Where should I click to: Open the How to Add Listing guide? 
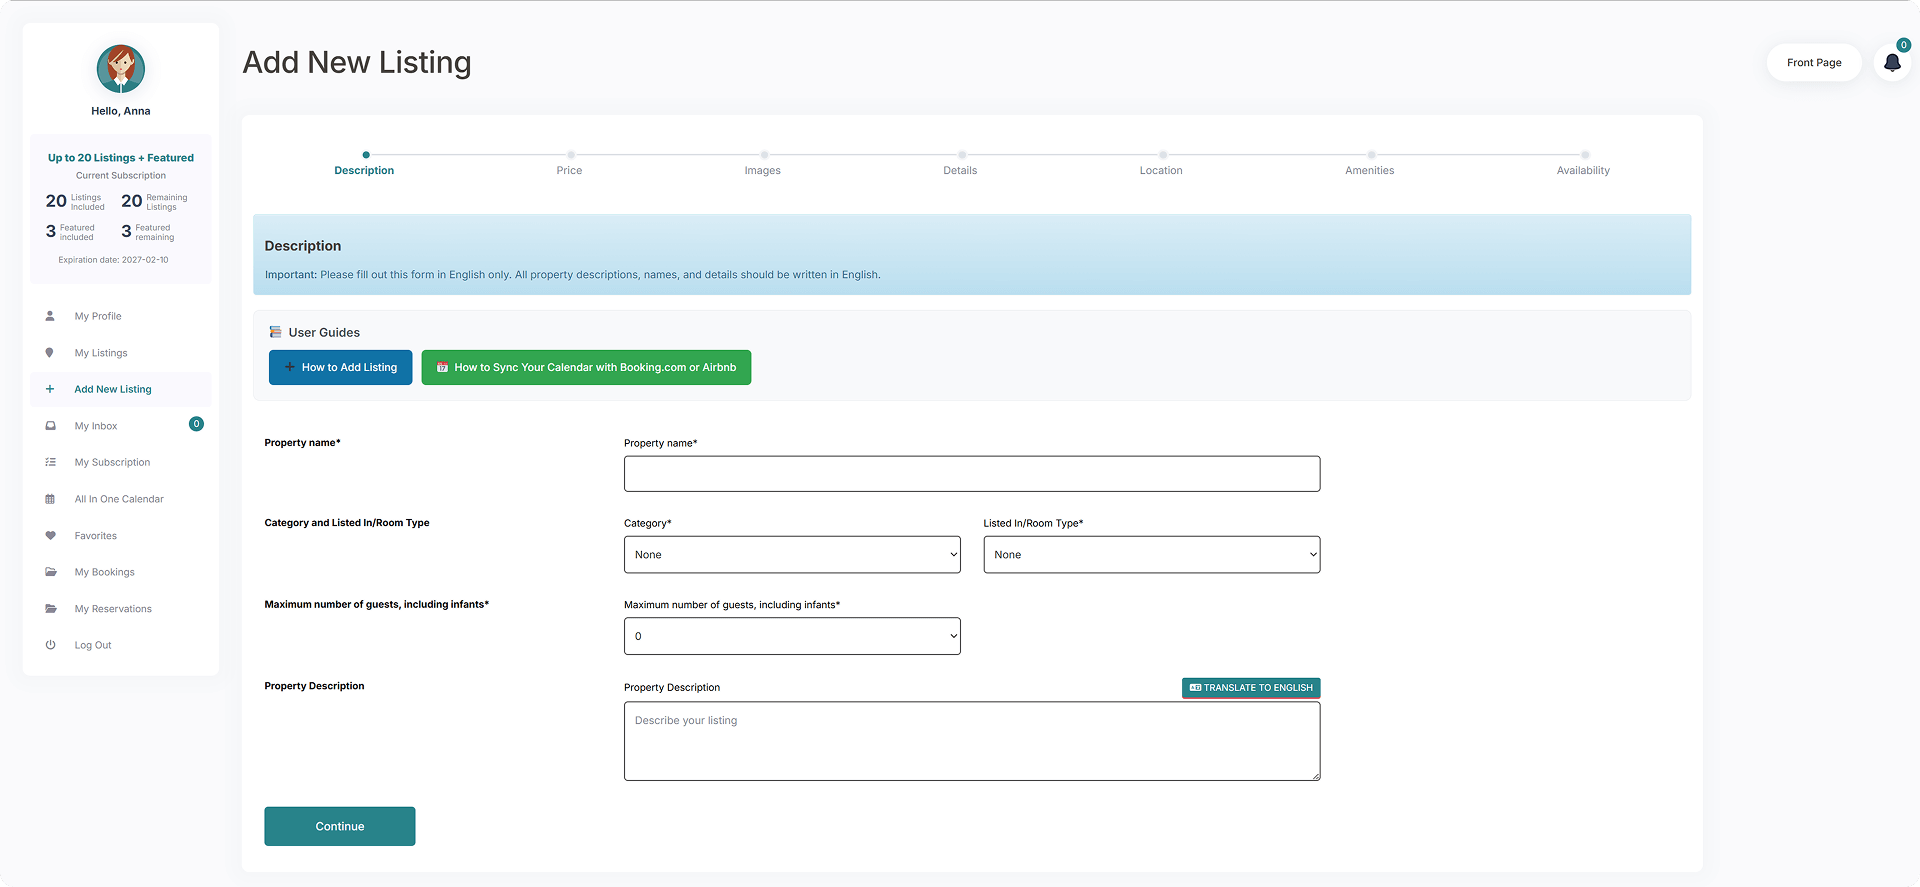(340, 367)
